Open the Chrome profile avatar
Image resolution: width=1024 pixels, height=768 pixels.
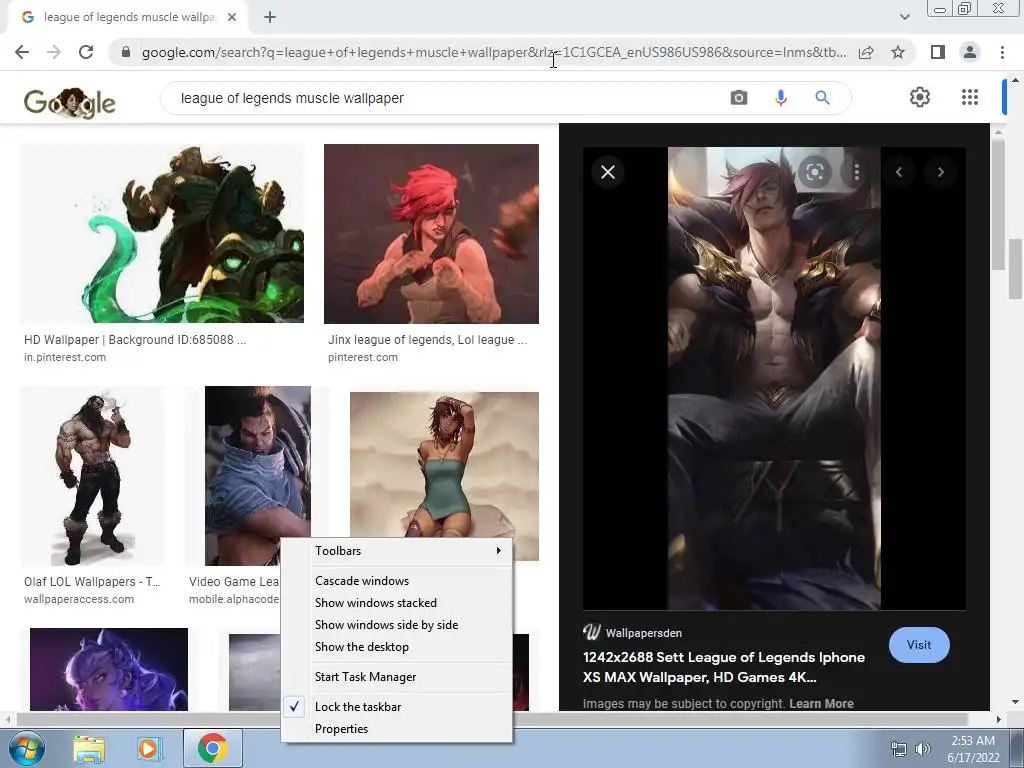click(970, 52)
